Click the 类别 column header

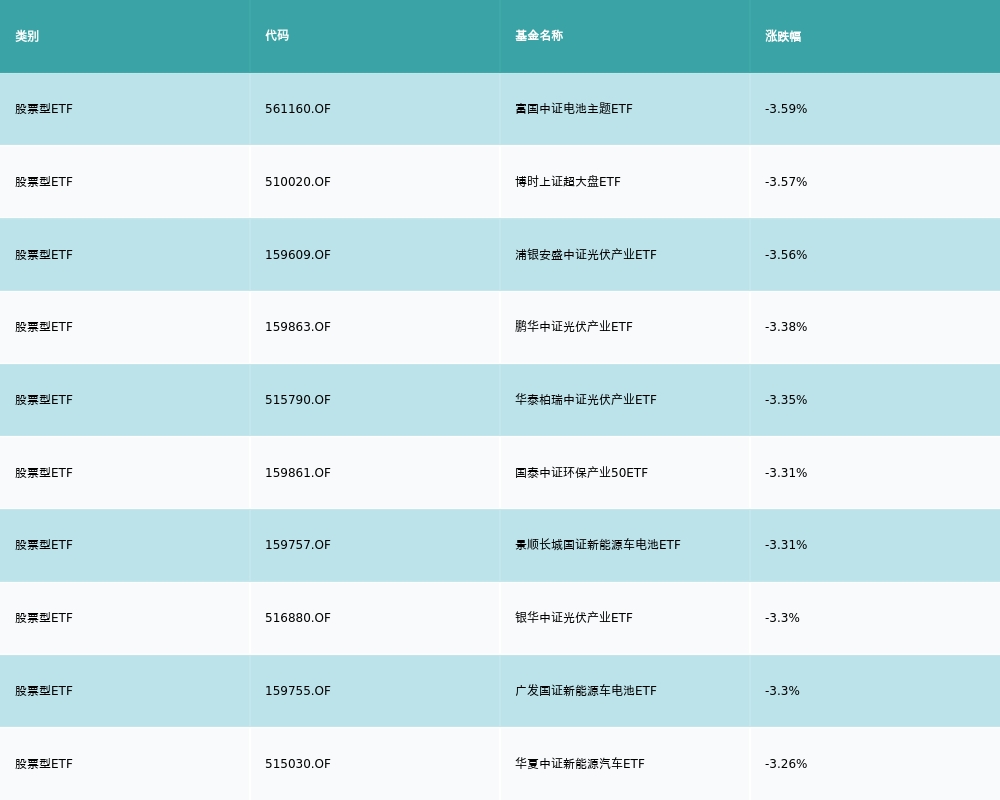point(27,36)
